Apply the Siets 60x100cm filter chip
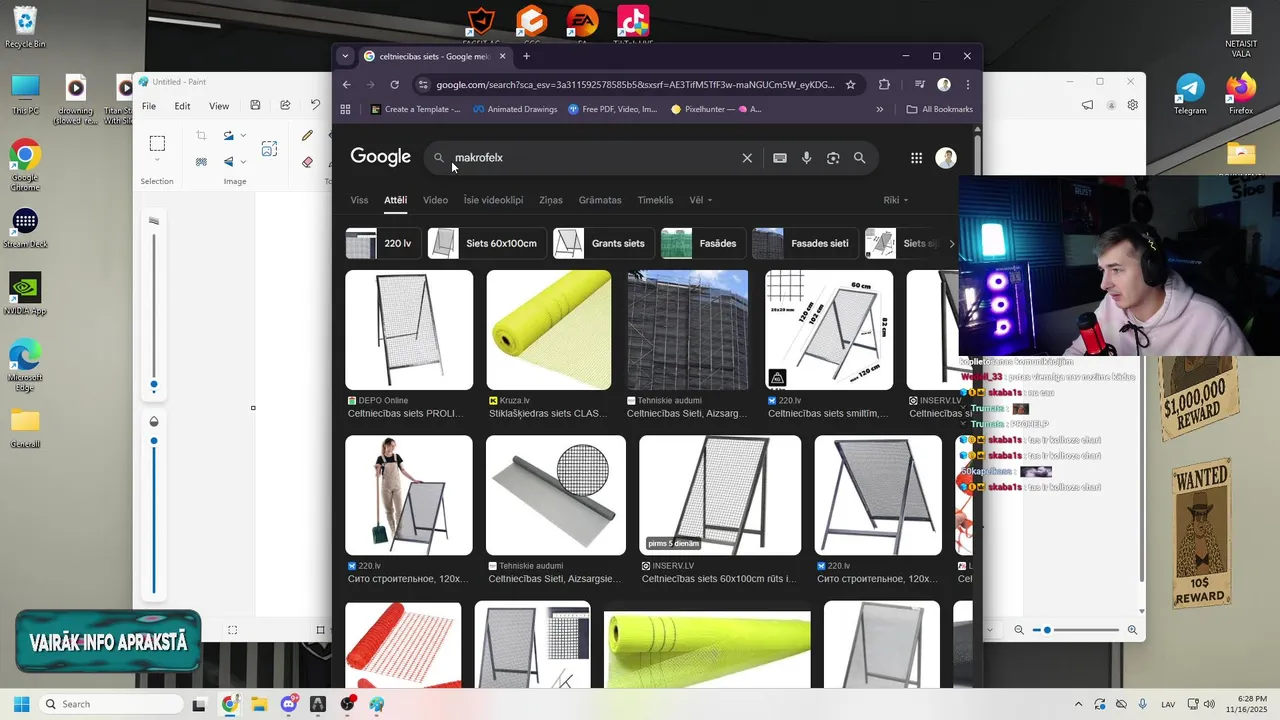1280x720 pixels. pos(486,243)
